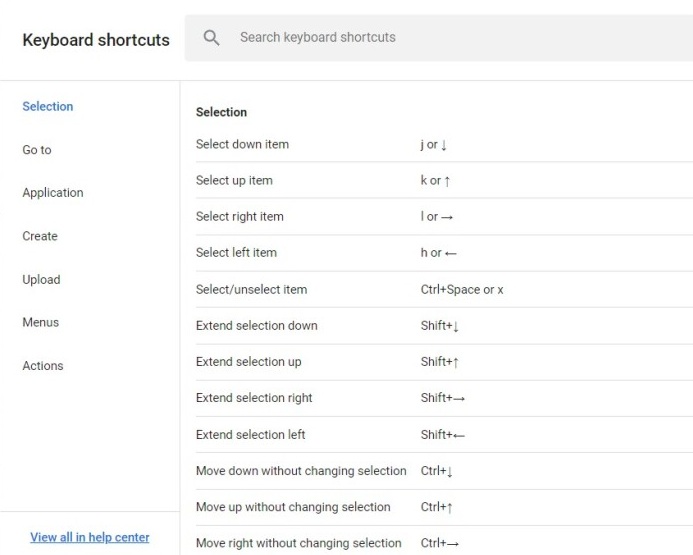The image size is (693, 555).
Task: Select the 'Select down item' row label
Action: tap(242, 144)
